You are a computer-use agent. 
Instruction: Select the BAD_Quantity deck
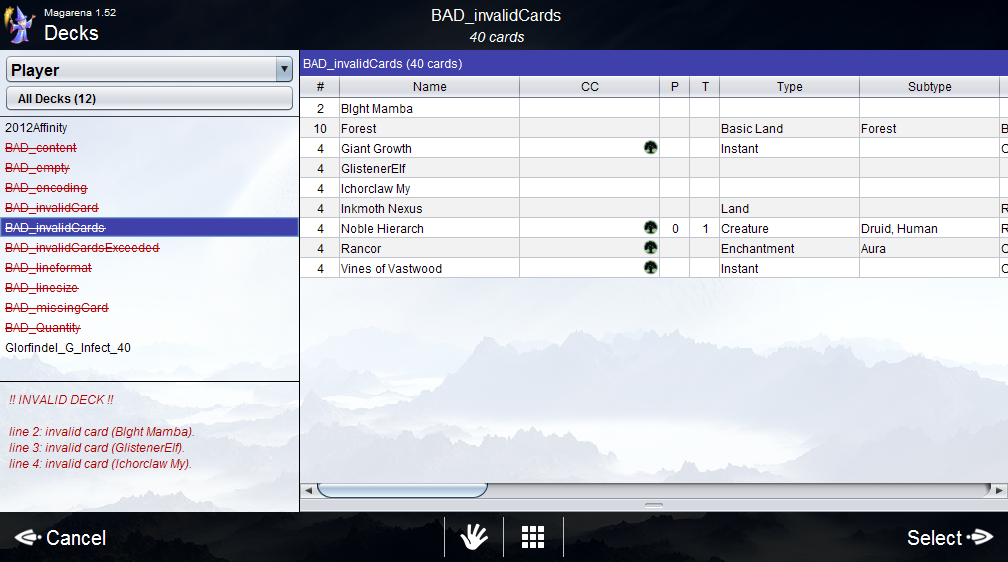pos(43,328)
